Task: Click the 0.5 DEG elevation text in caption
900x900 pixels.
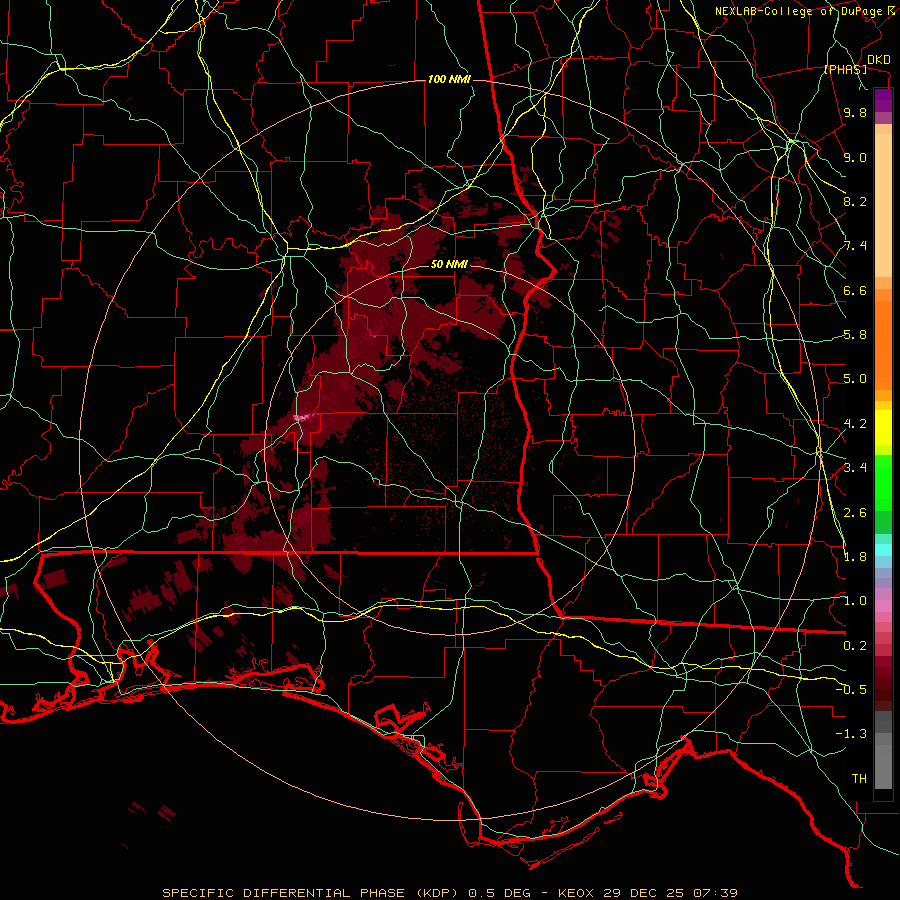Action: coord(499,893)
